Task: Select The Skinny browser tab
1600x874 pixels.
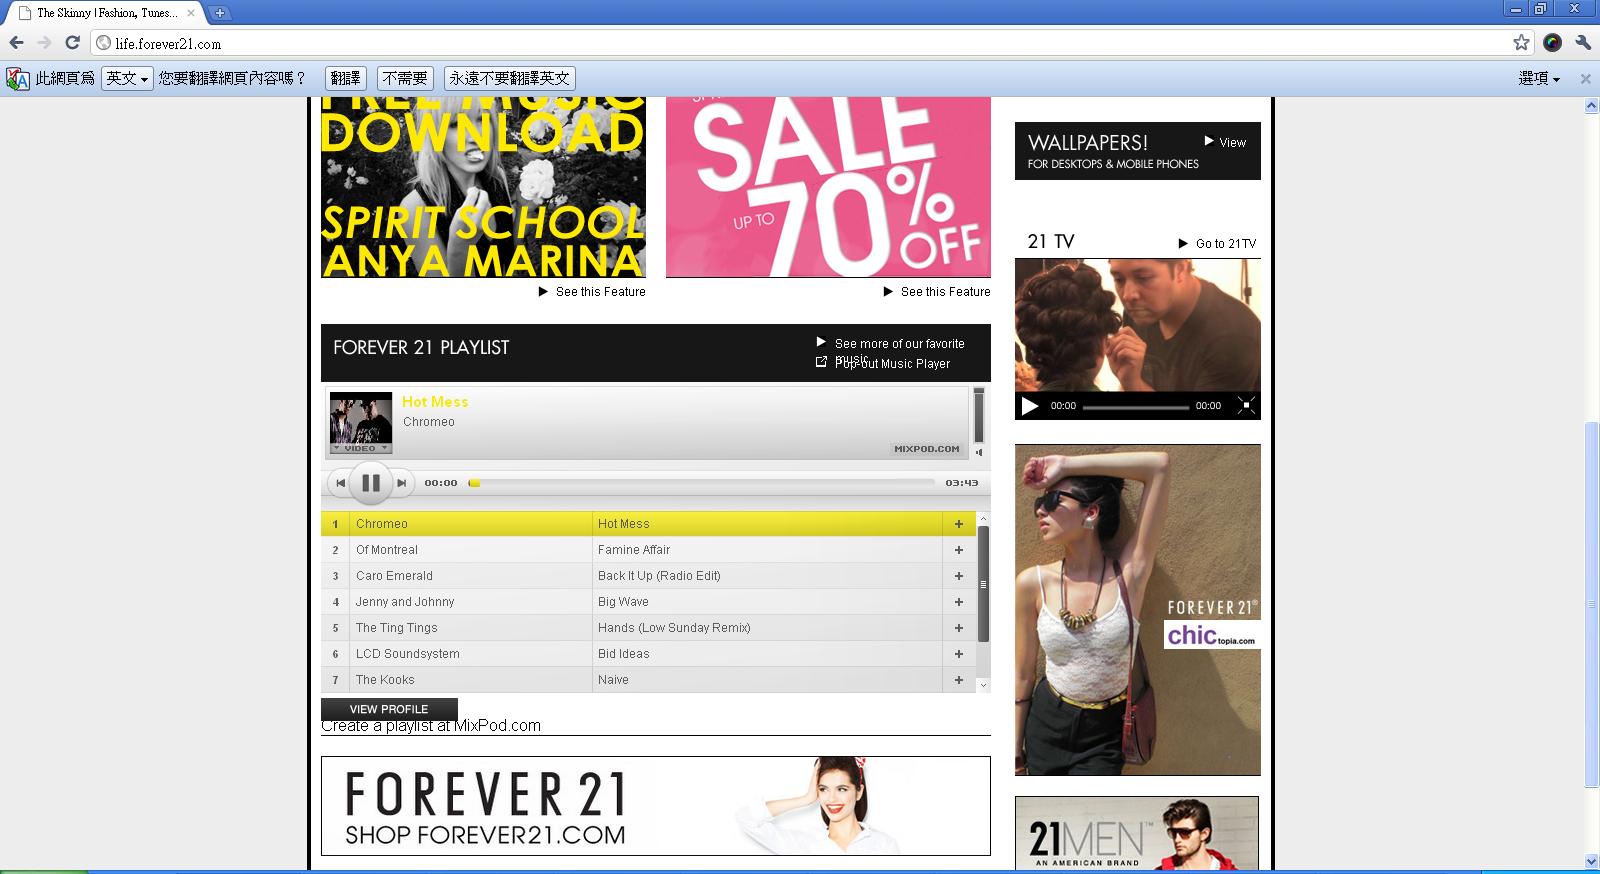Action: (105, 13)
